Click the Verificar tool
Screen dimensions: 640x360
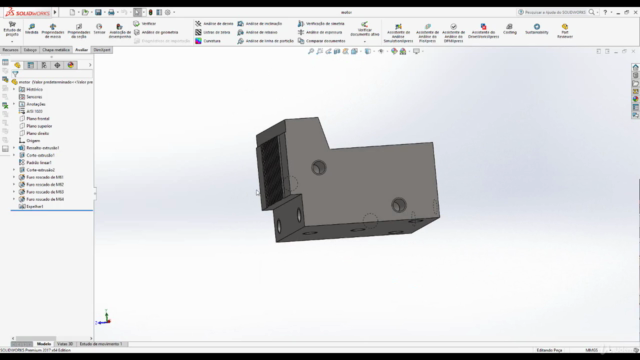(x=145, y=24)
